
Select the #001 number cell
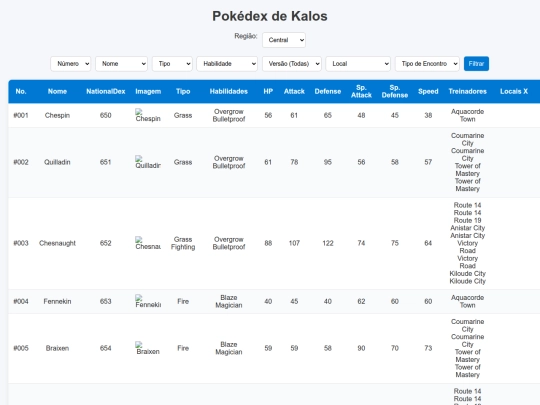(x=21, y=115)
